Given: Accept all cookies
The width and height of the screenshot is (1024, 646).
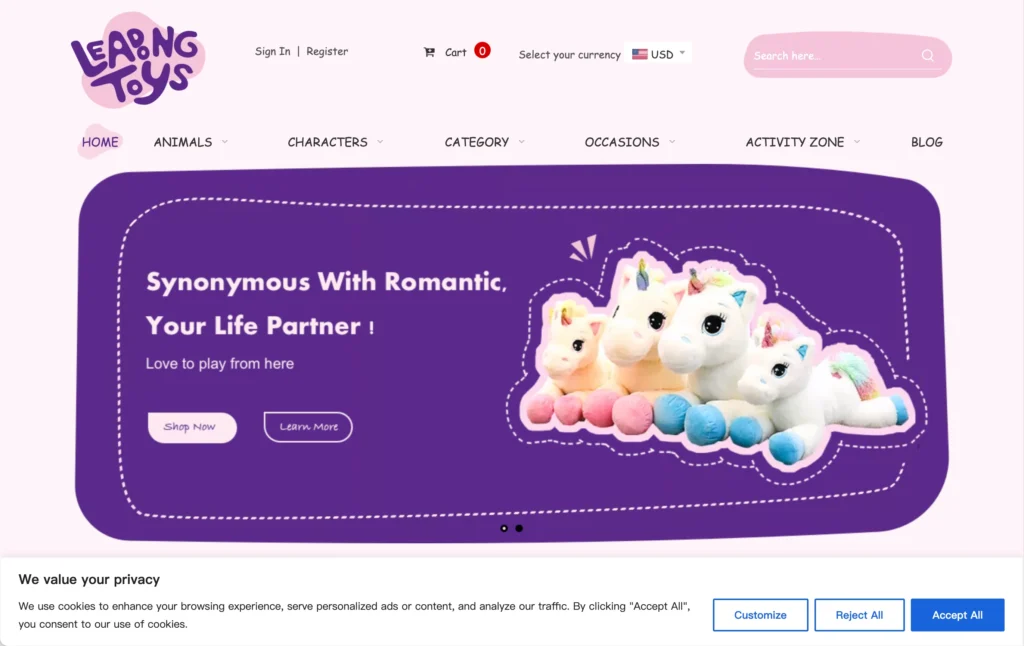Looking at the screenshot, I should pos(957,615).
